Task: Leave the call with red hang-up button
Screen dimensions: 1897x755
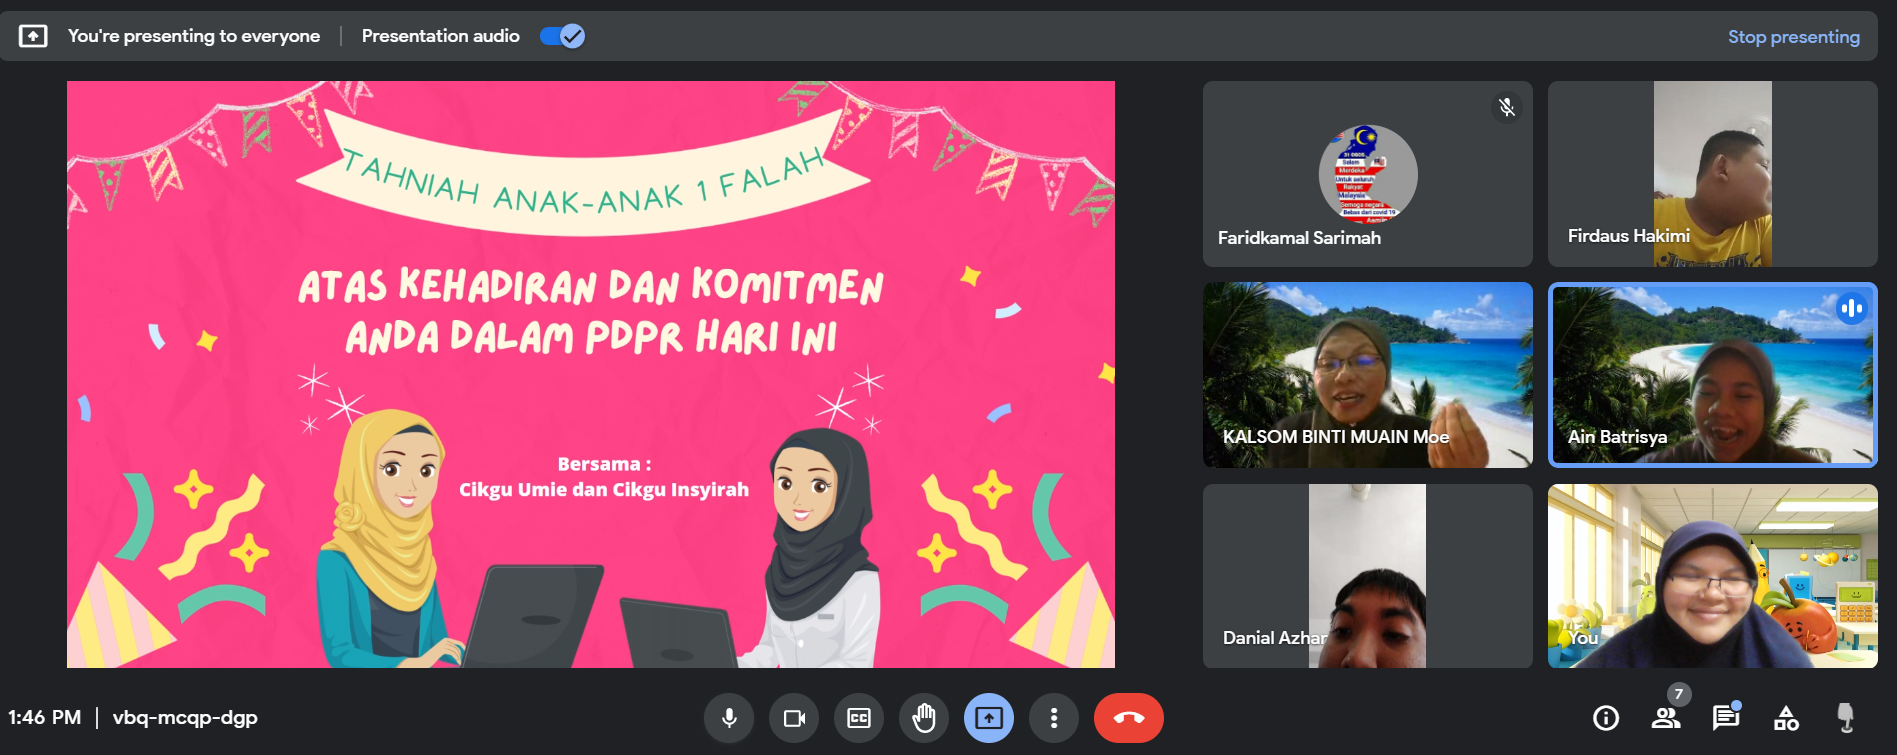Action: 1129,718
